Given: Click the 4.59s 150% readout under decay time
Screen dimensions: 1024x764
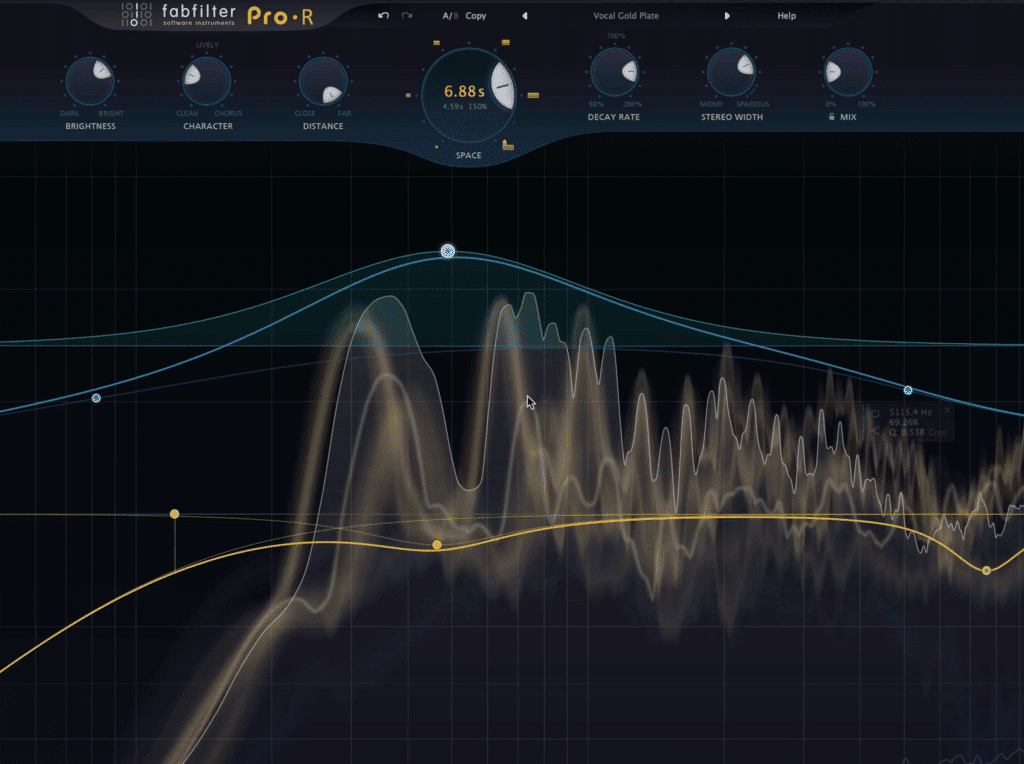Looking at the screenshot, I should pyautogui.click(x=465, y=106).
